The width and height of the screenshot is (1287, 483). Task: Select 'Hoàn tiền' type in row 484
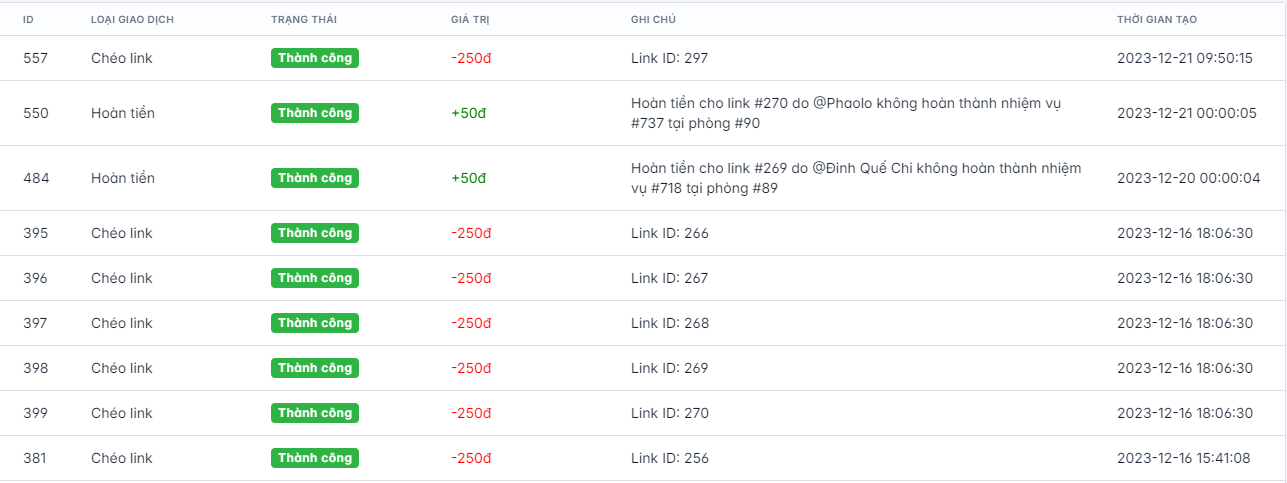pyautogui.click(x=123, y=178)
